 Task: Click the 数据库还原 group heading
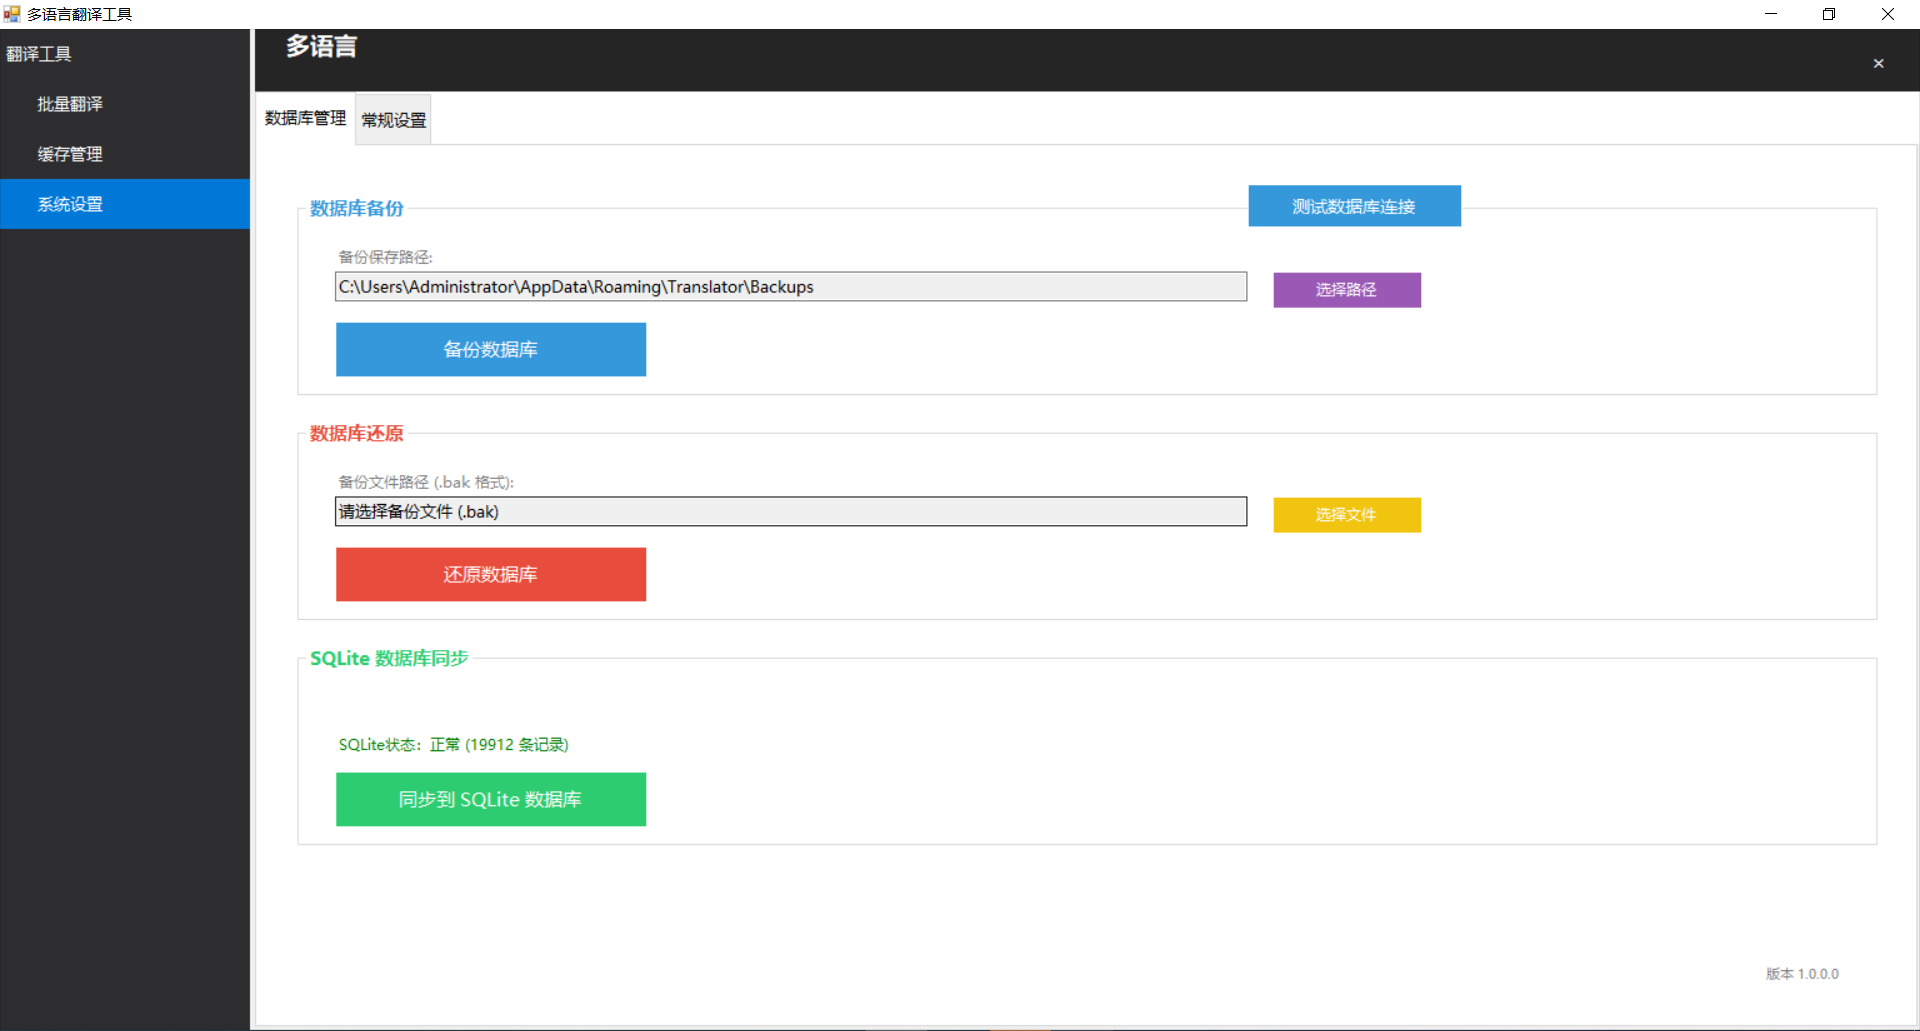pos(357,433)
